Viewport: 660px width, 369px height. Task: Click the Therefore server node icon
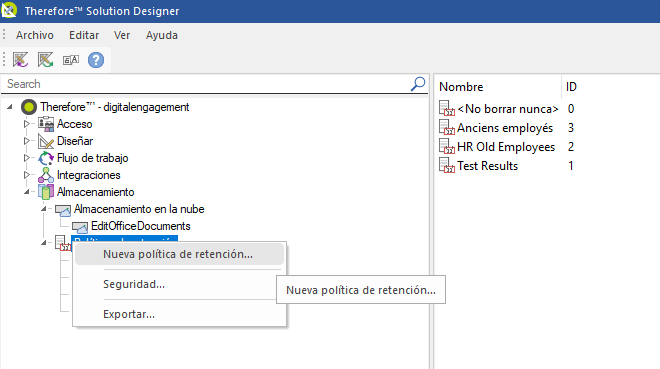point(29,107)
